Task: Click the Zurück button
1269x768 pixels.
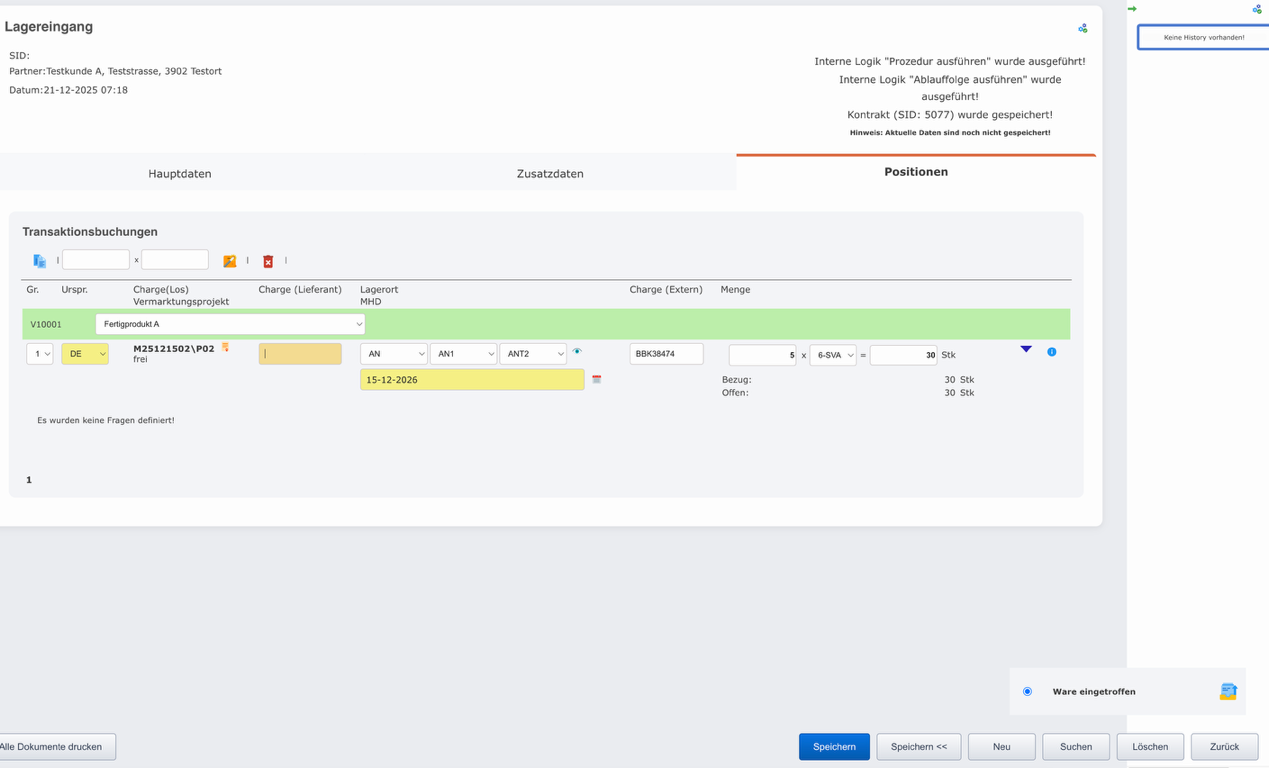Action: coord(1224,747)
